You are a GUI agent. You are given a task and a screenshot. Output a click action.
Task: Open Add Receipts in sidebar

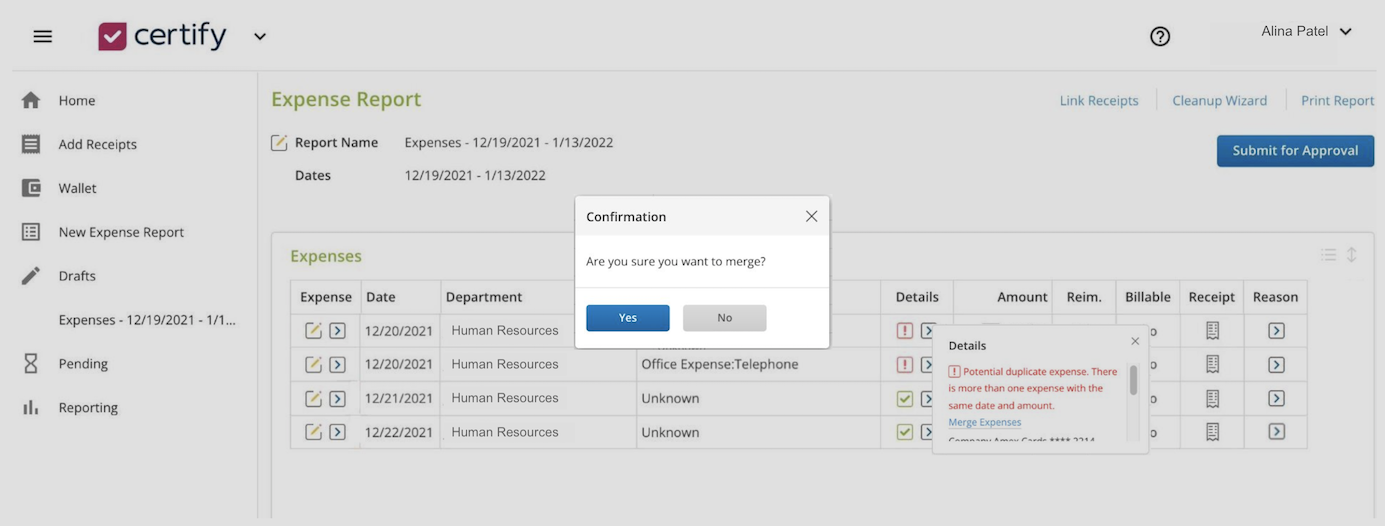point(97,144)
